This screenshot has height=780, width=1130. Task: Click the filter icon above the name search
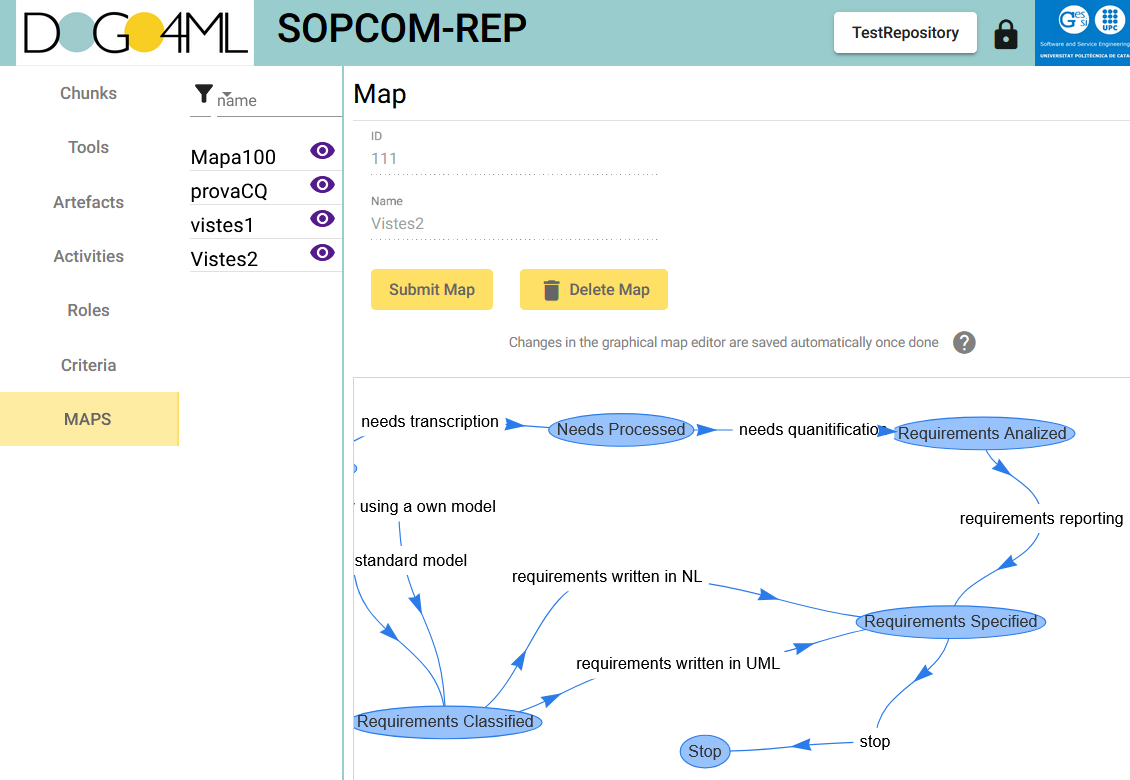[204, 93]
